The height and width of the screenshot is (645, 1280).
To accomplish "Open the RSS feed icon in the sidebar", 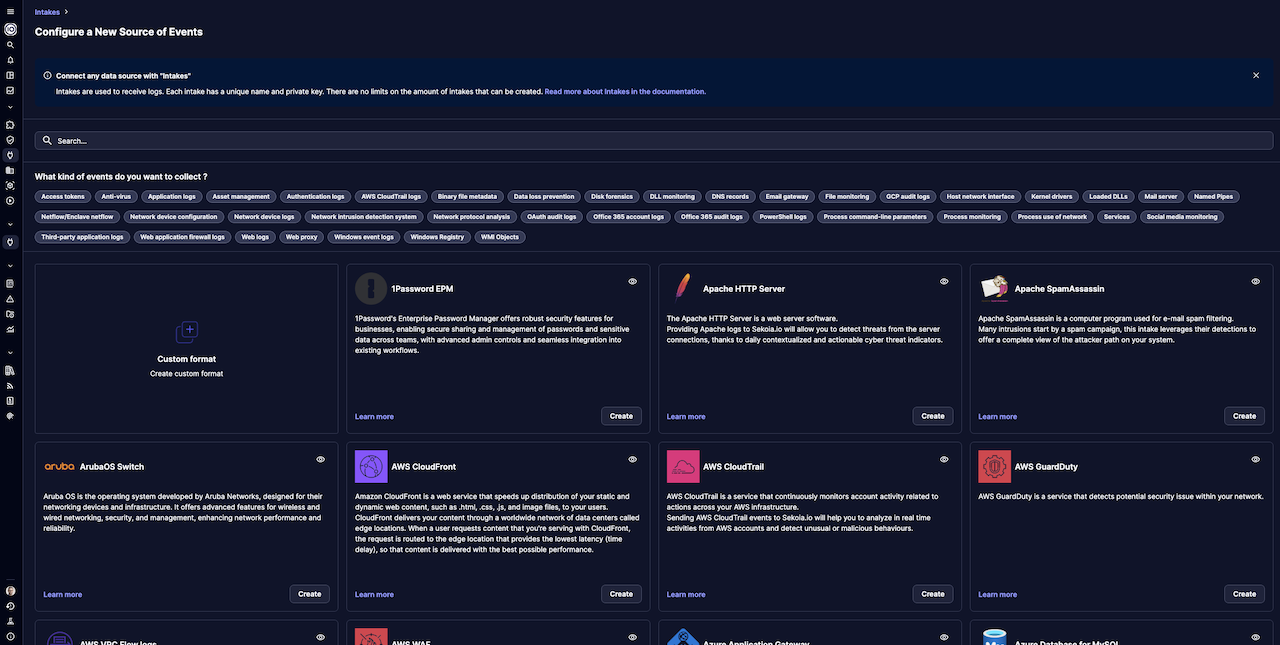I will click(x=10, y=385).
